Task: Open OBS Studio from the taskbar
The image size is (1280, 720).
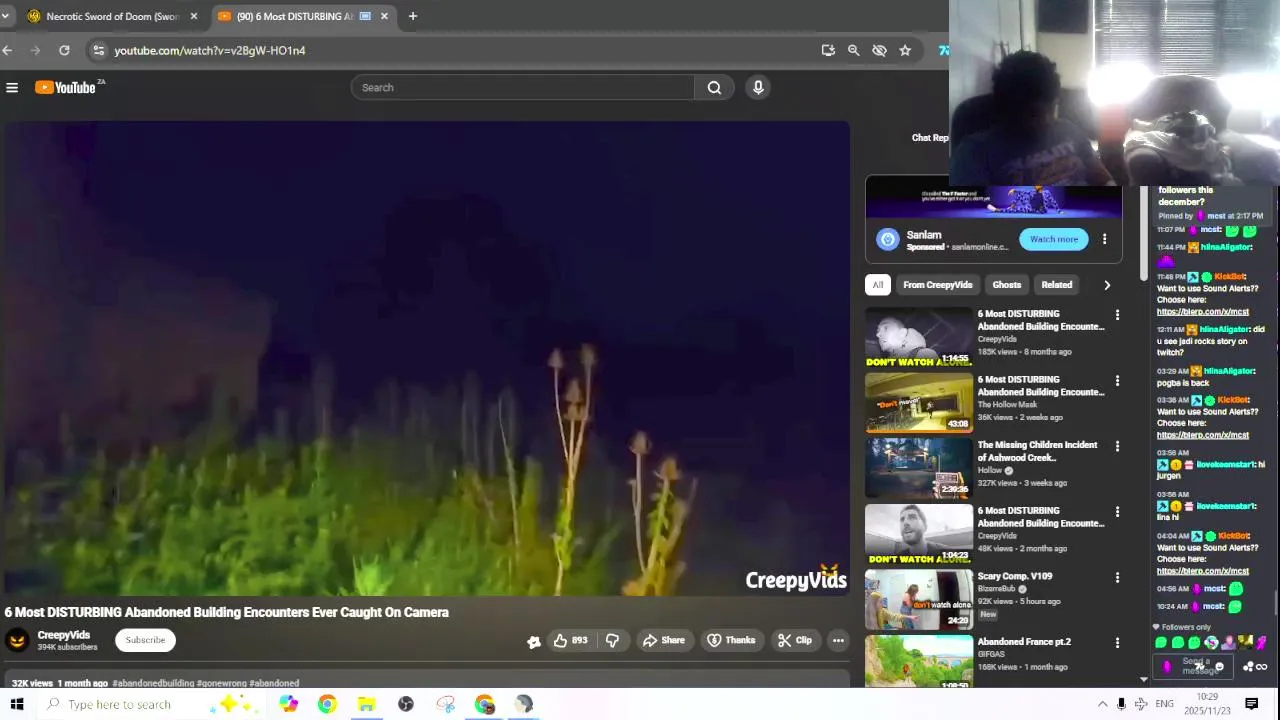Action: point(406,704)
